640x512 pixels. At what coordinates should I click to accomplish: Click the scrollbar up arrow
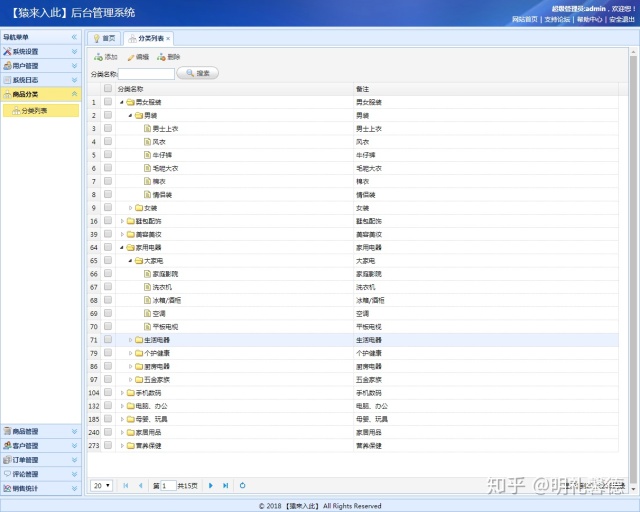(x=633, y=52)
